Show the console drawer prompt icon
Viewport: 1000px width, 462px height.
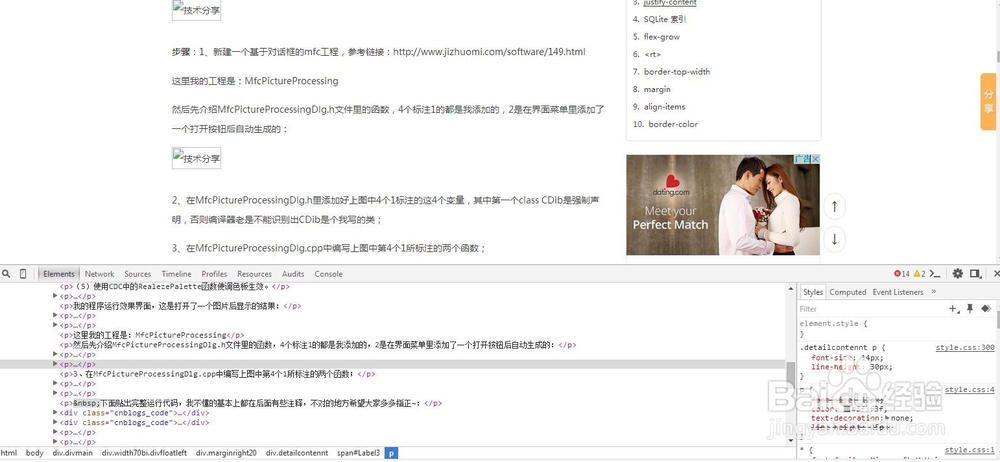[935, 274]
